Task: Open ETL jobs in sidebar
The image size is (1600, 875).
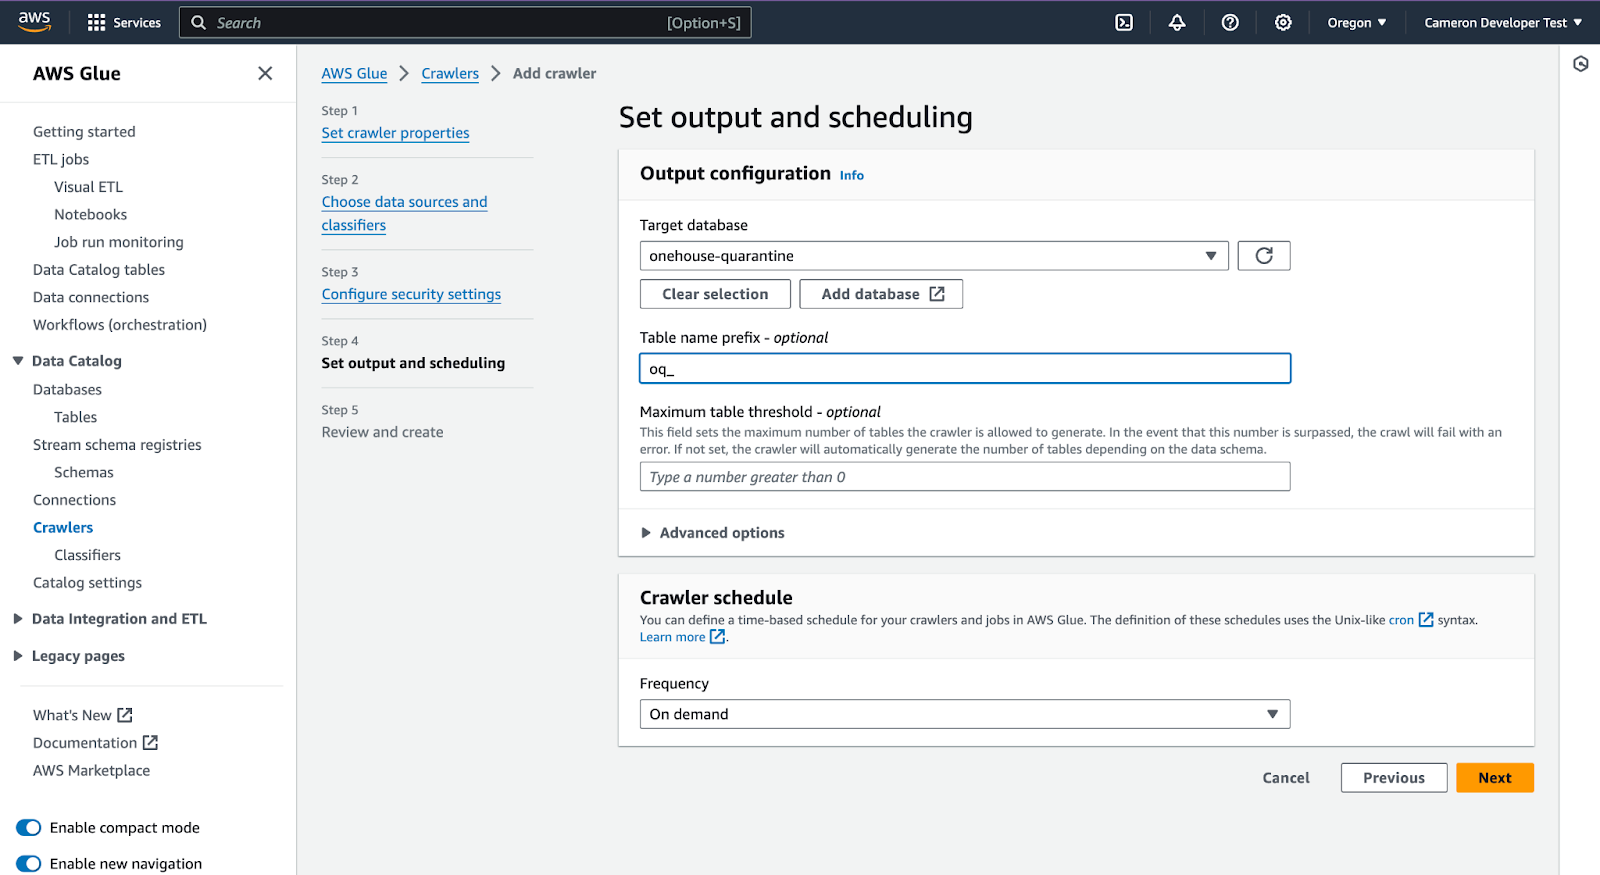Action: (61, 159)
